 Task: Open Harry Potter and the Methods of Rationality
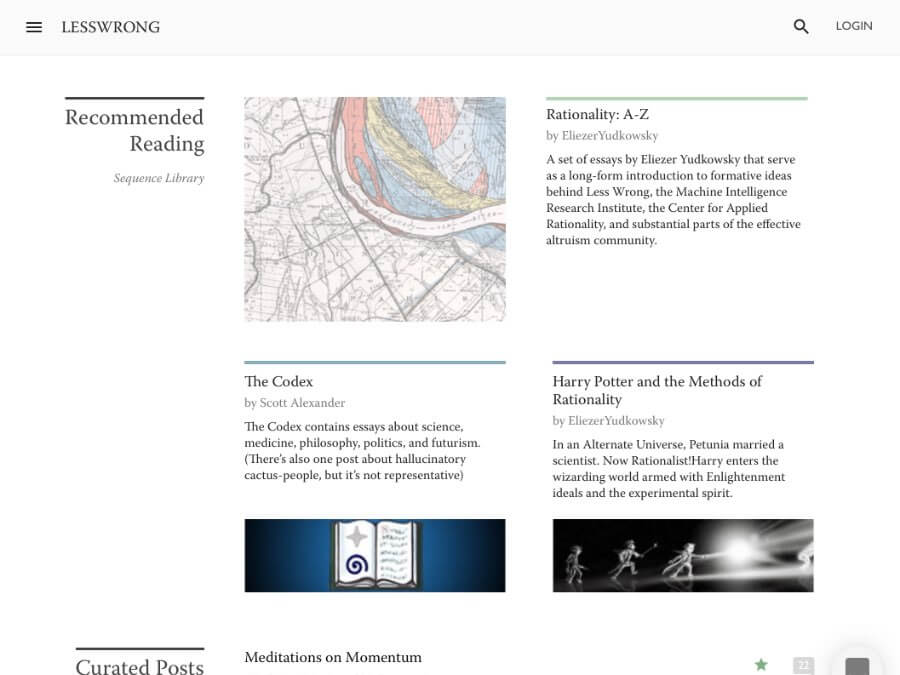coord(657,390)
